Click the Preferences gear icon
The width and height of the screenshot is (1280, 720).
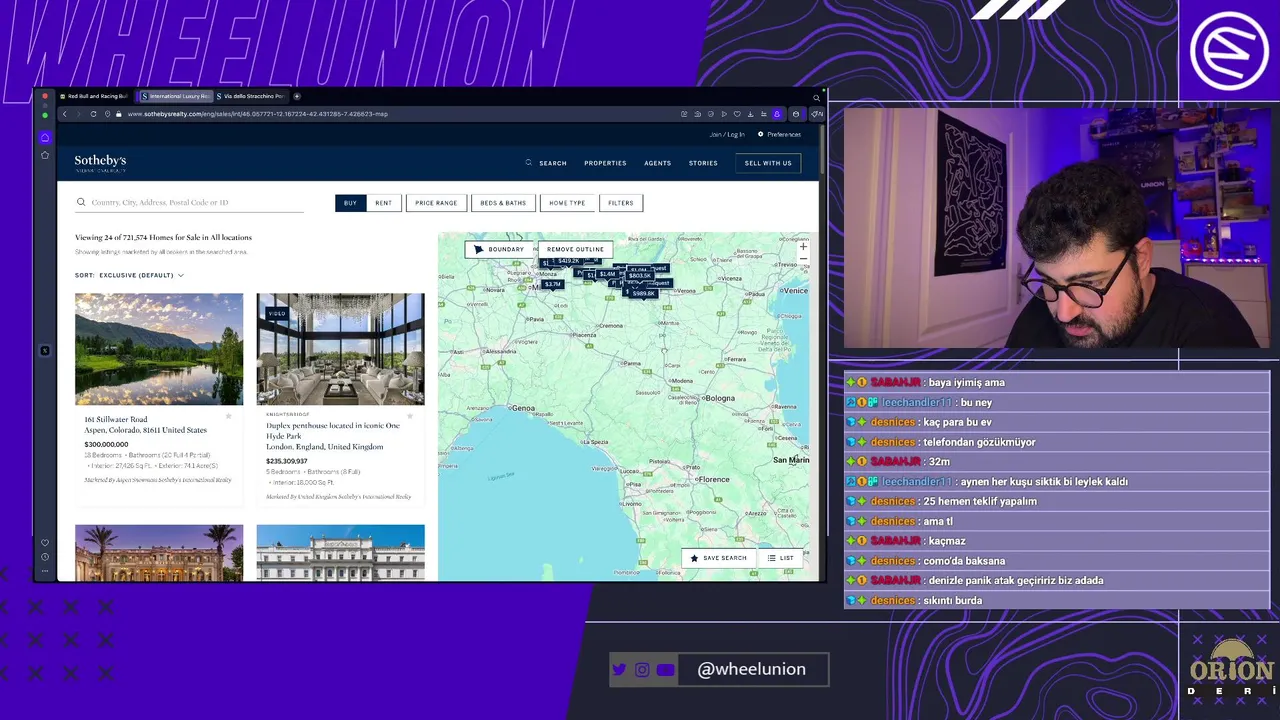pos(760,134)
